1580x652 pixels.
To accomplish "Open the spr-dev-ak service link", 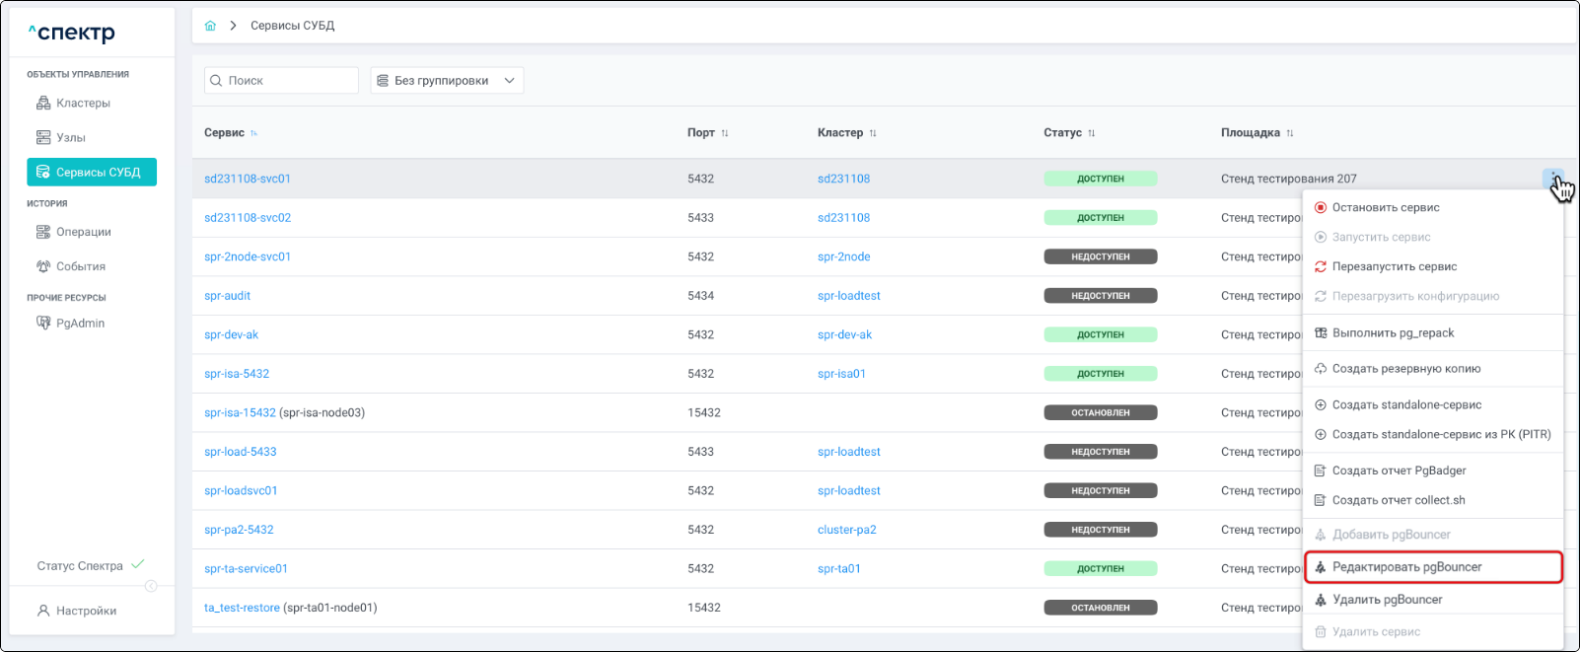I will tap(231, 335).
